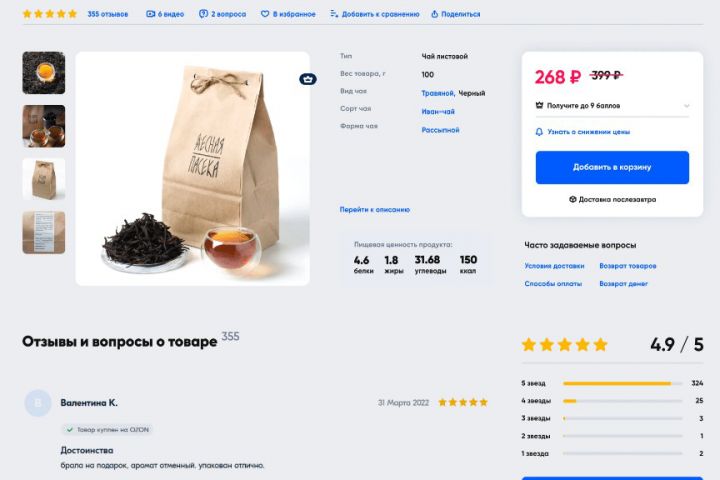Add product with Добавить в корзину button
Image resolution: width=720 pixels, height=480 pixels.
(x=612, y=167)
